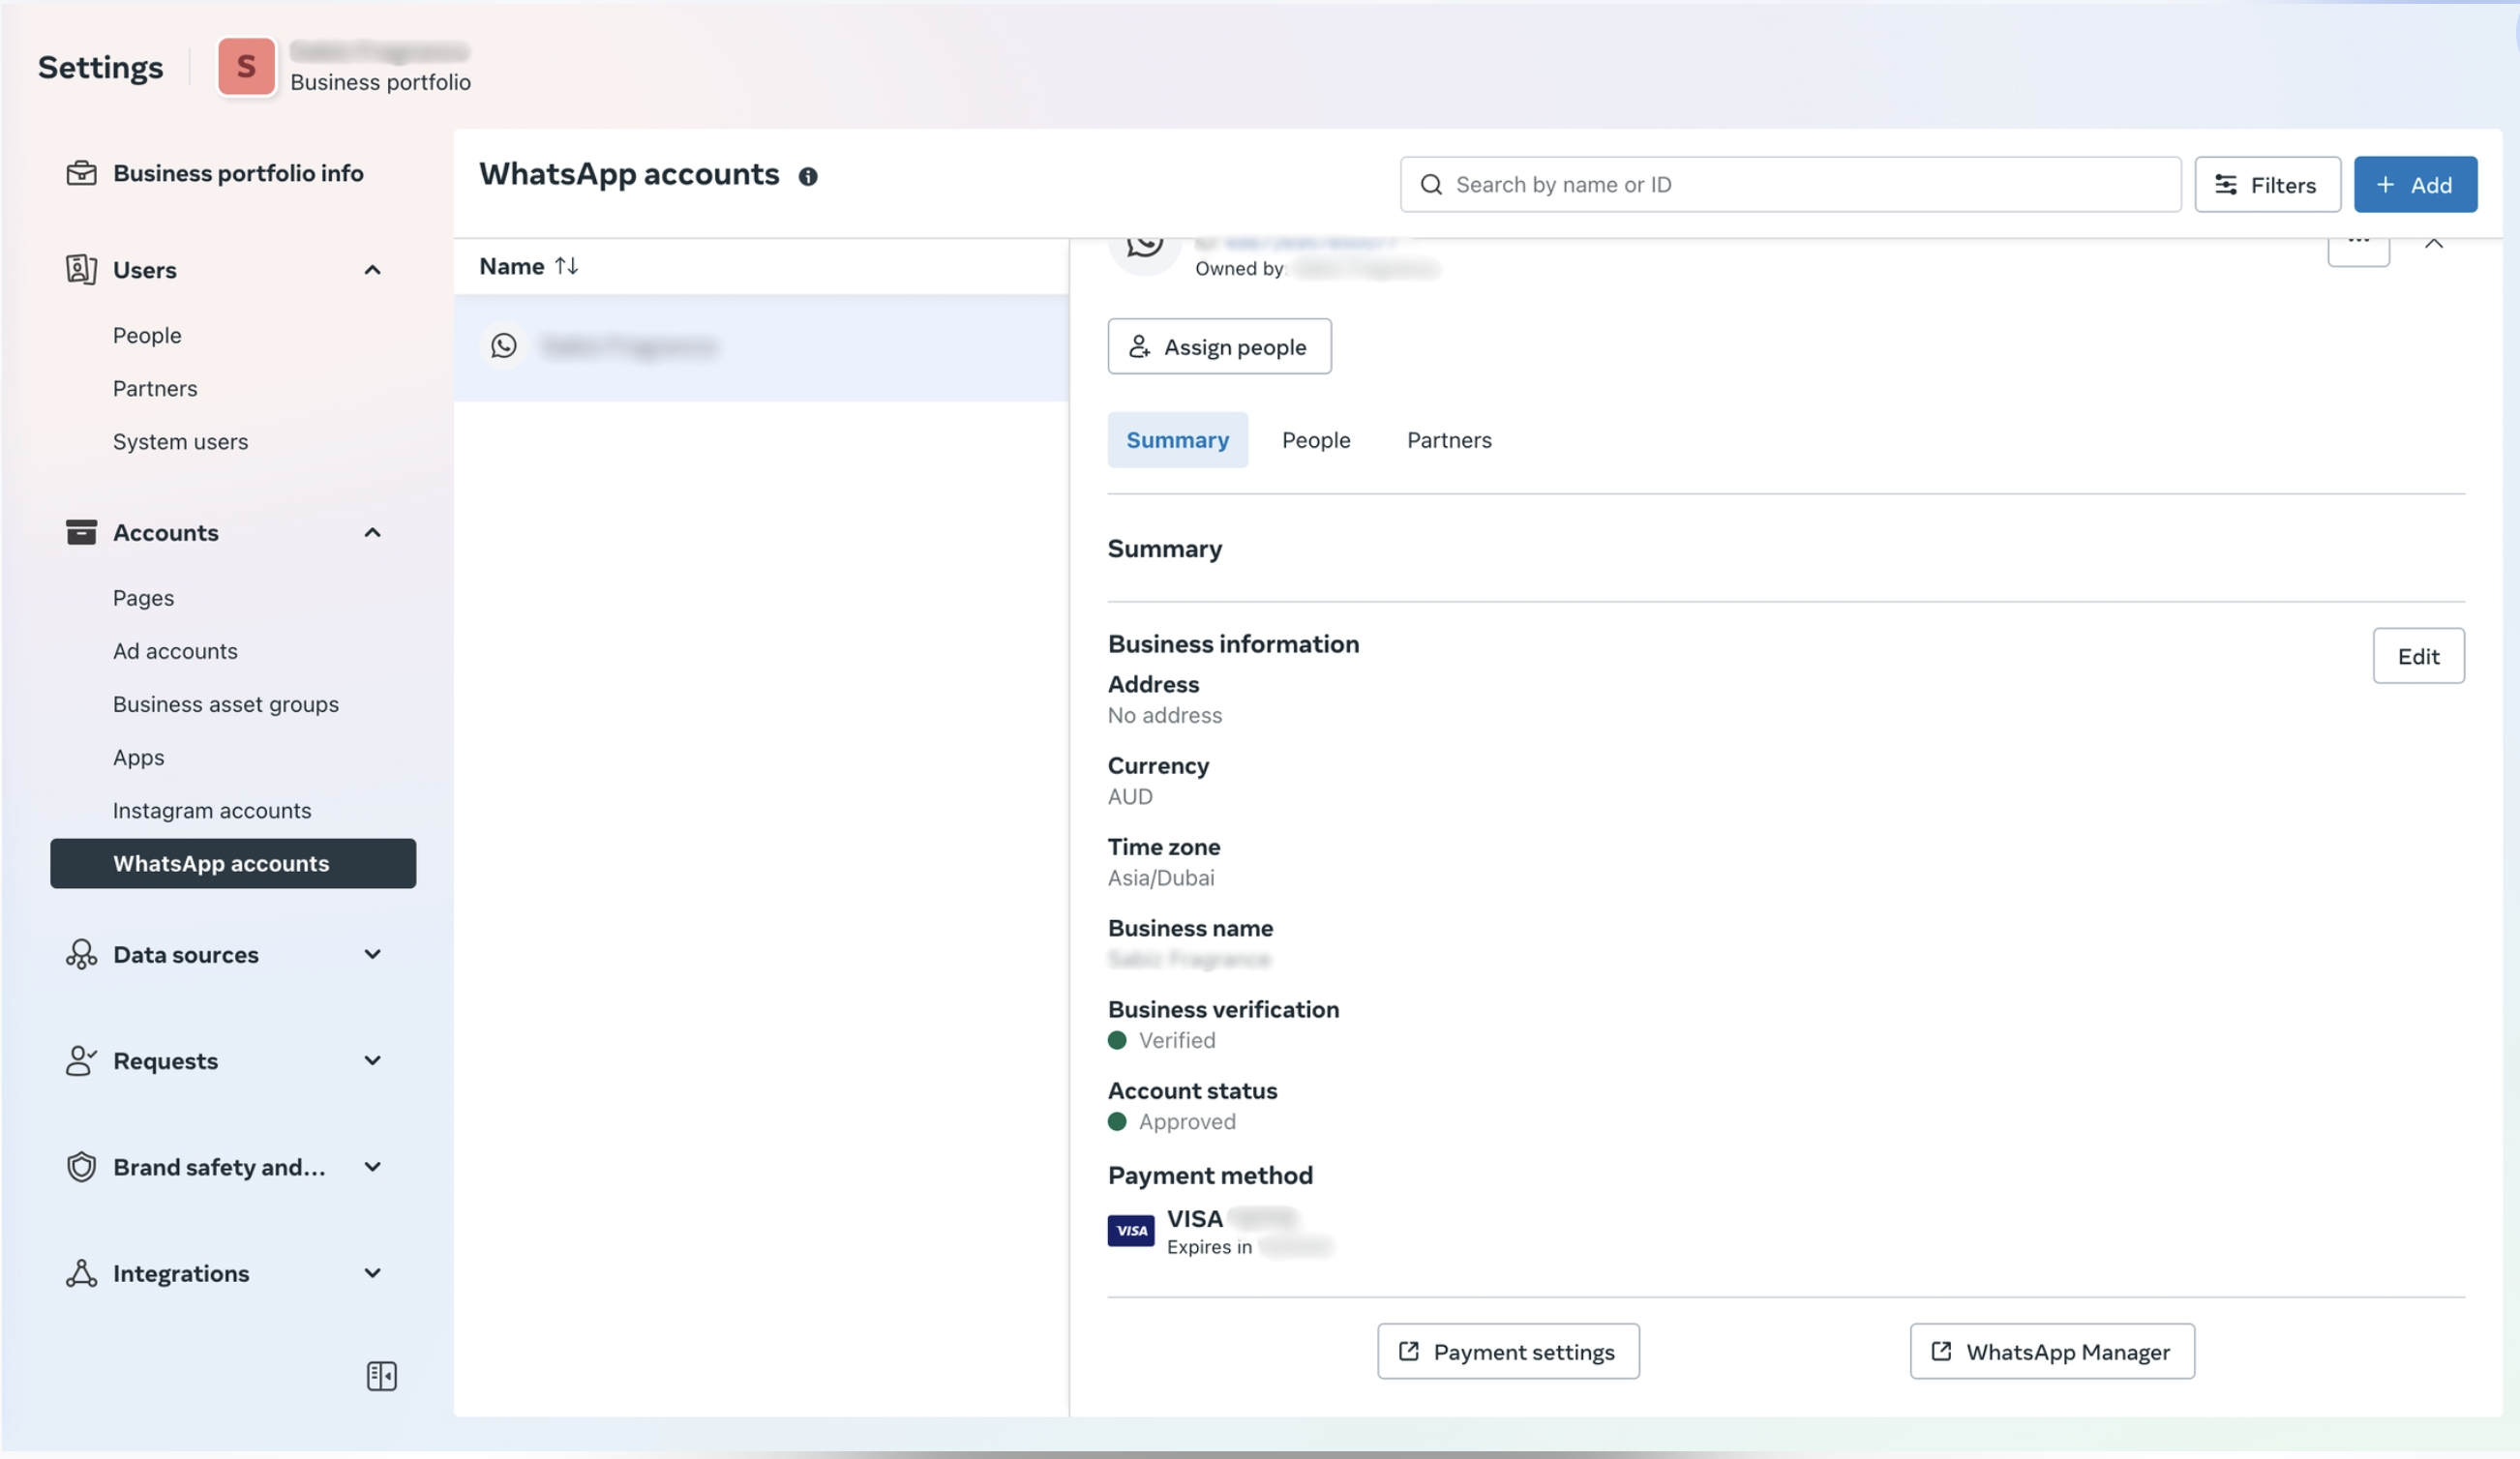Open WhatsApp Manager link button
The height and width of the screenshot is (1459, 2520).
click(x=2051, y=1352)
